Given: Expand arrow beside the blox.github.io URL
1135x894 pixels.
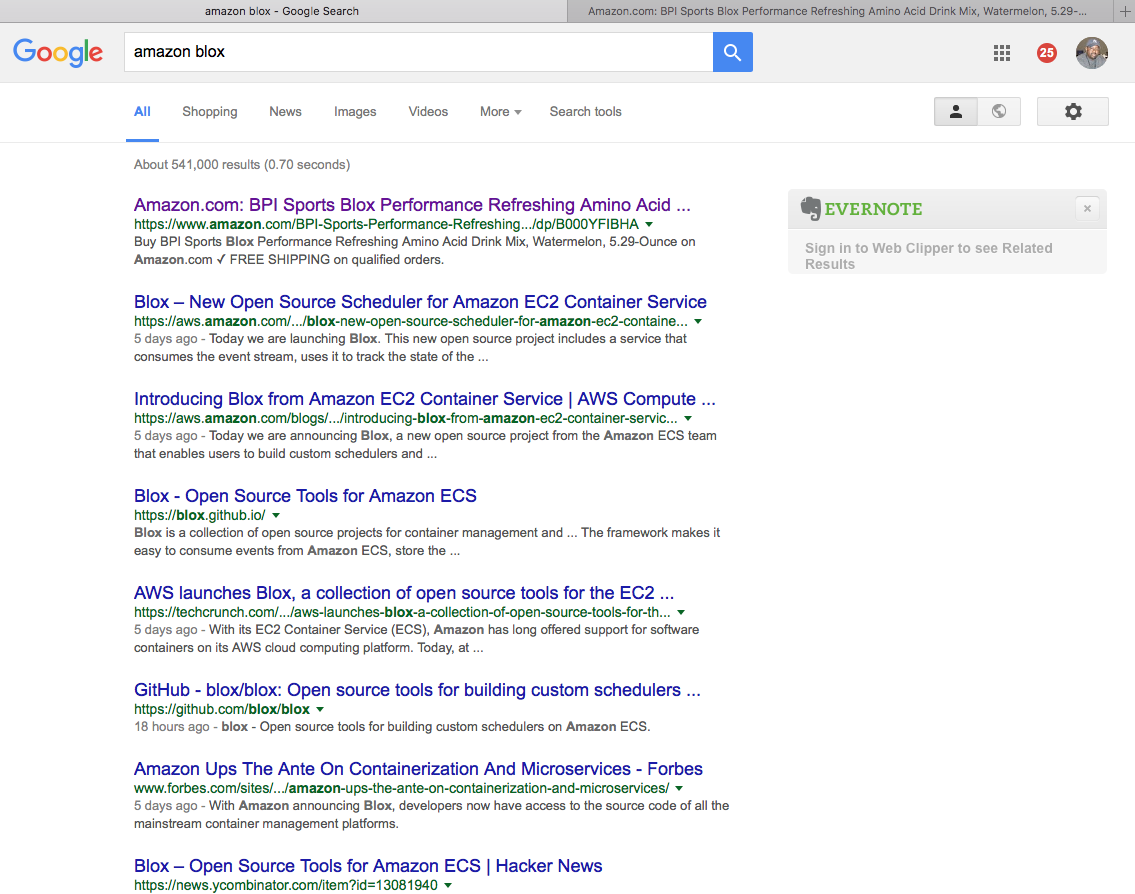Looking at the screenshot, I should (x=276, y=515).
